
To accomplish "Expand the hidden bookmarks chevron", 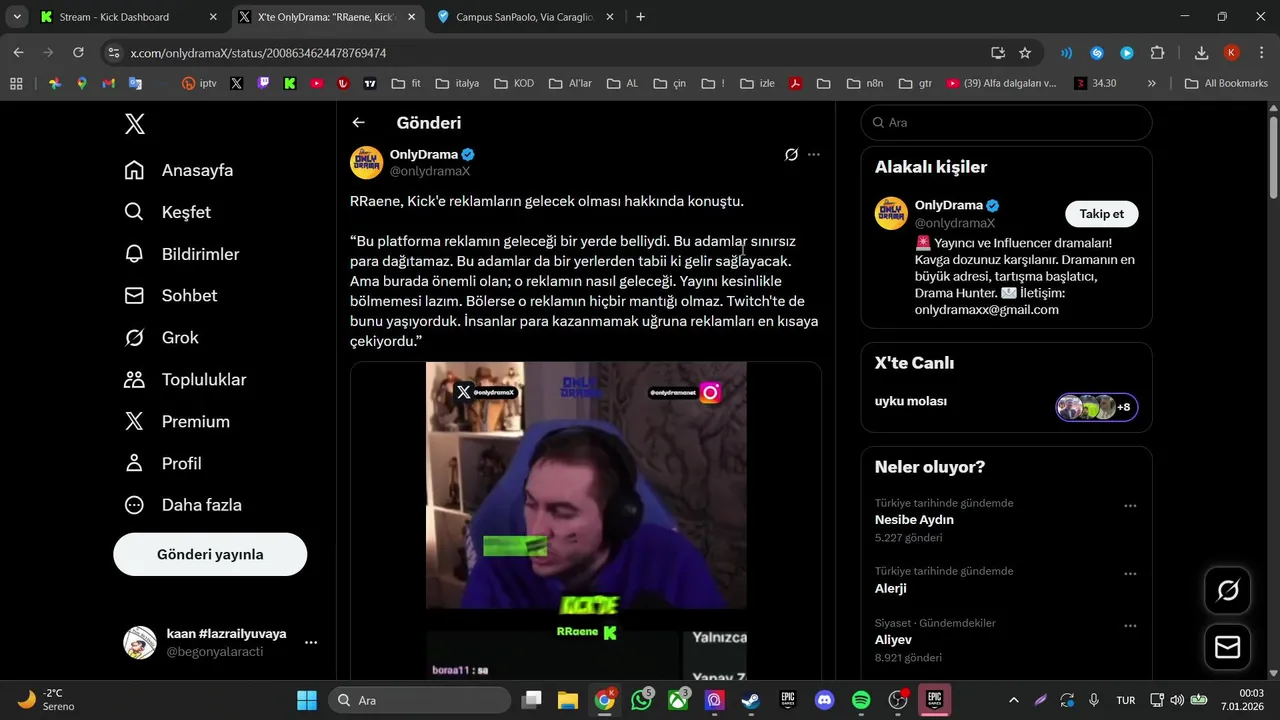I will coord(1152,84).
